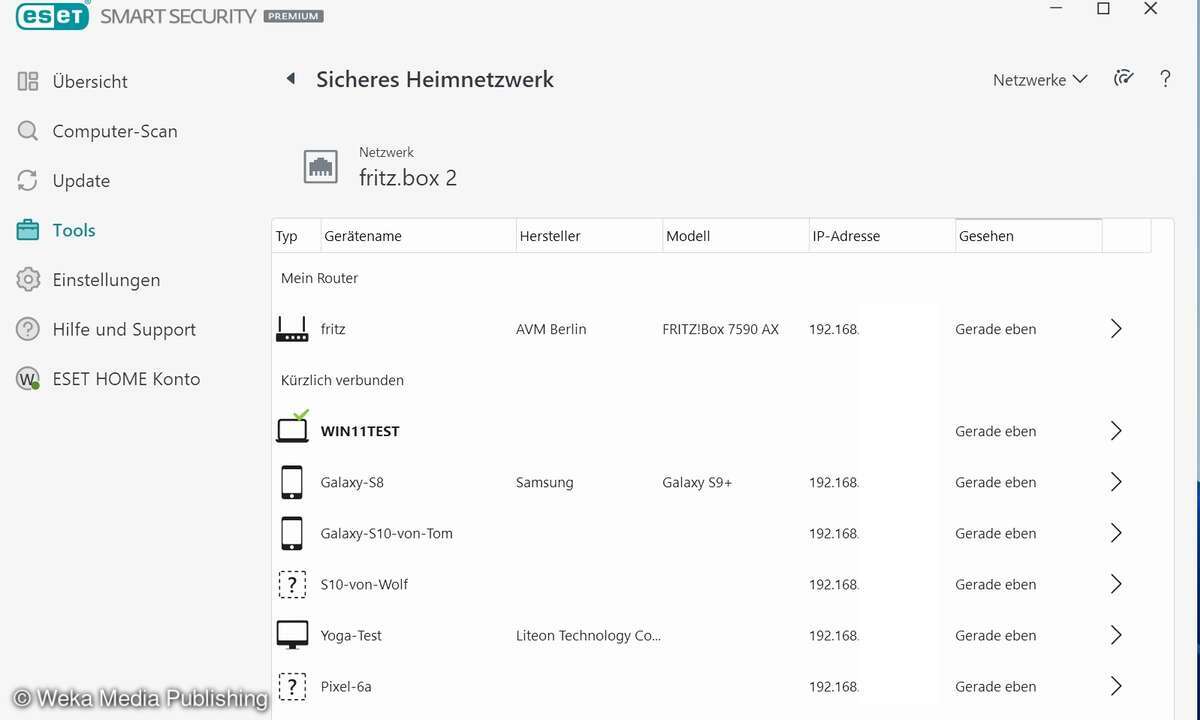Screen dimensions: 1200x720
Task: Click the unknown device icon for Pixel-6a
Action: pyautogui.click(x=292, y=686)
